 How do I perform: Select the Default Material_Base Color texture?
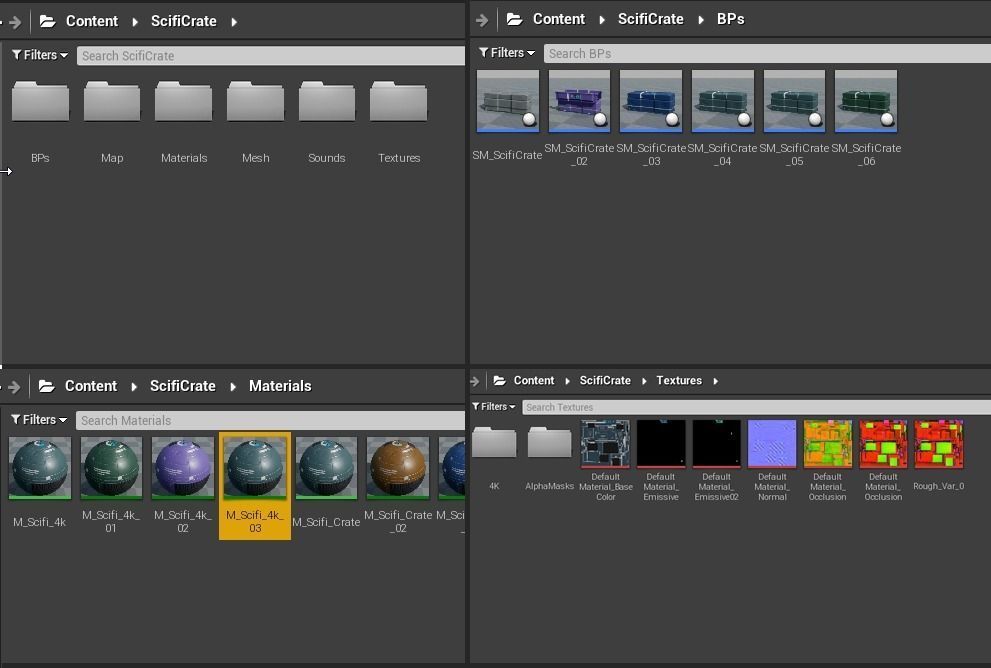coord(605,444)
